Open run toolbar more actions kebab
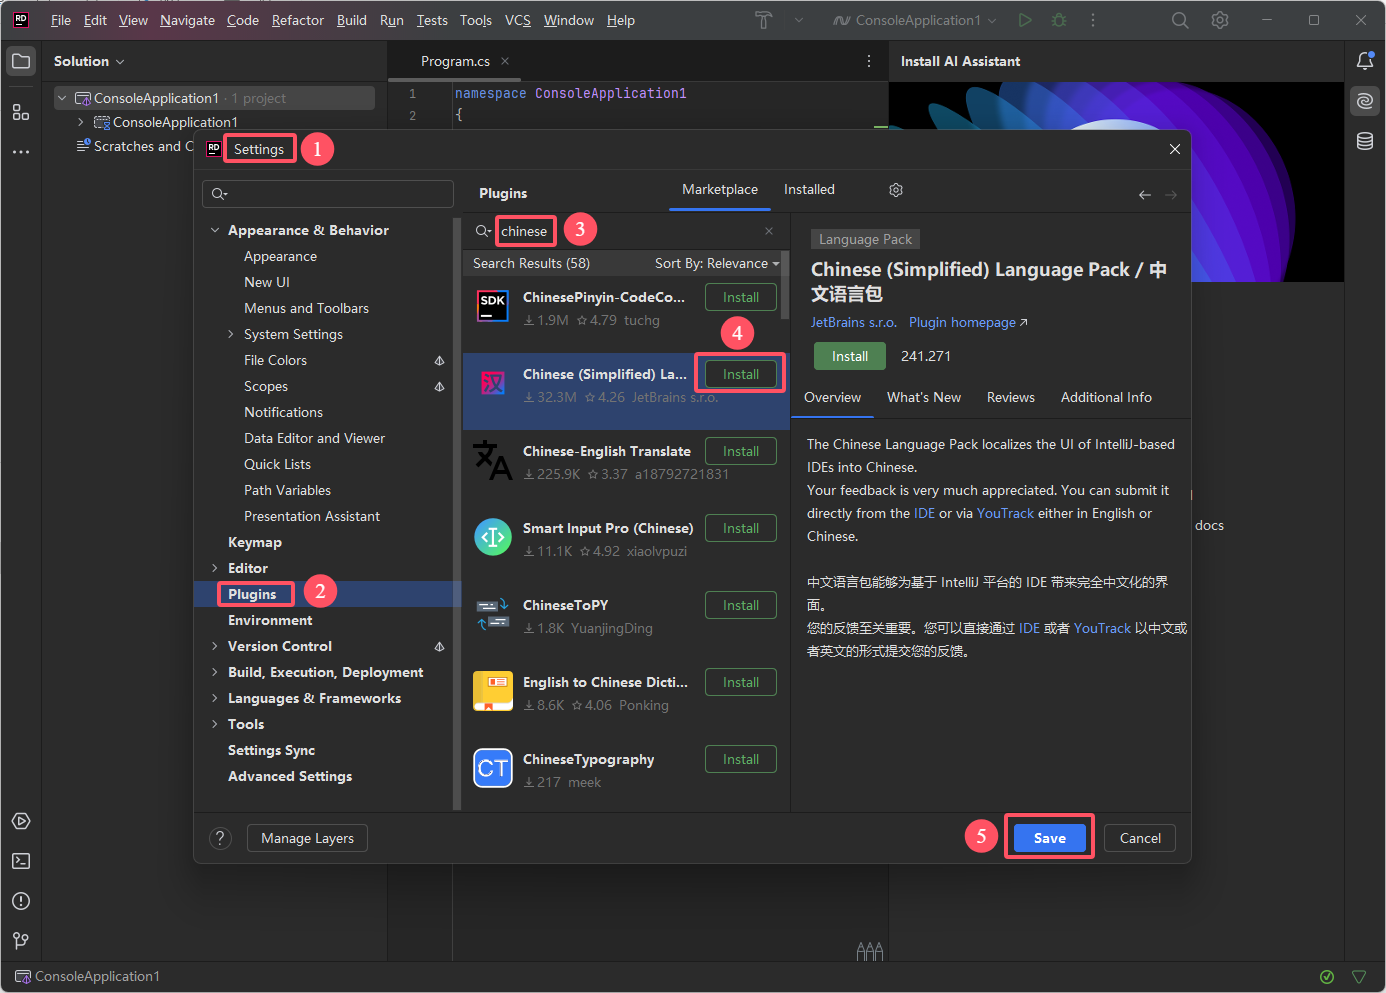 tap(1093, 20)
